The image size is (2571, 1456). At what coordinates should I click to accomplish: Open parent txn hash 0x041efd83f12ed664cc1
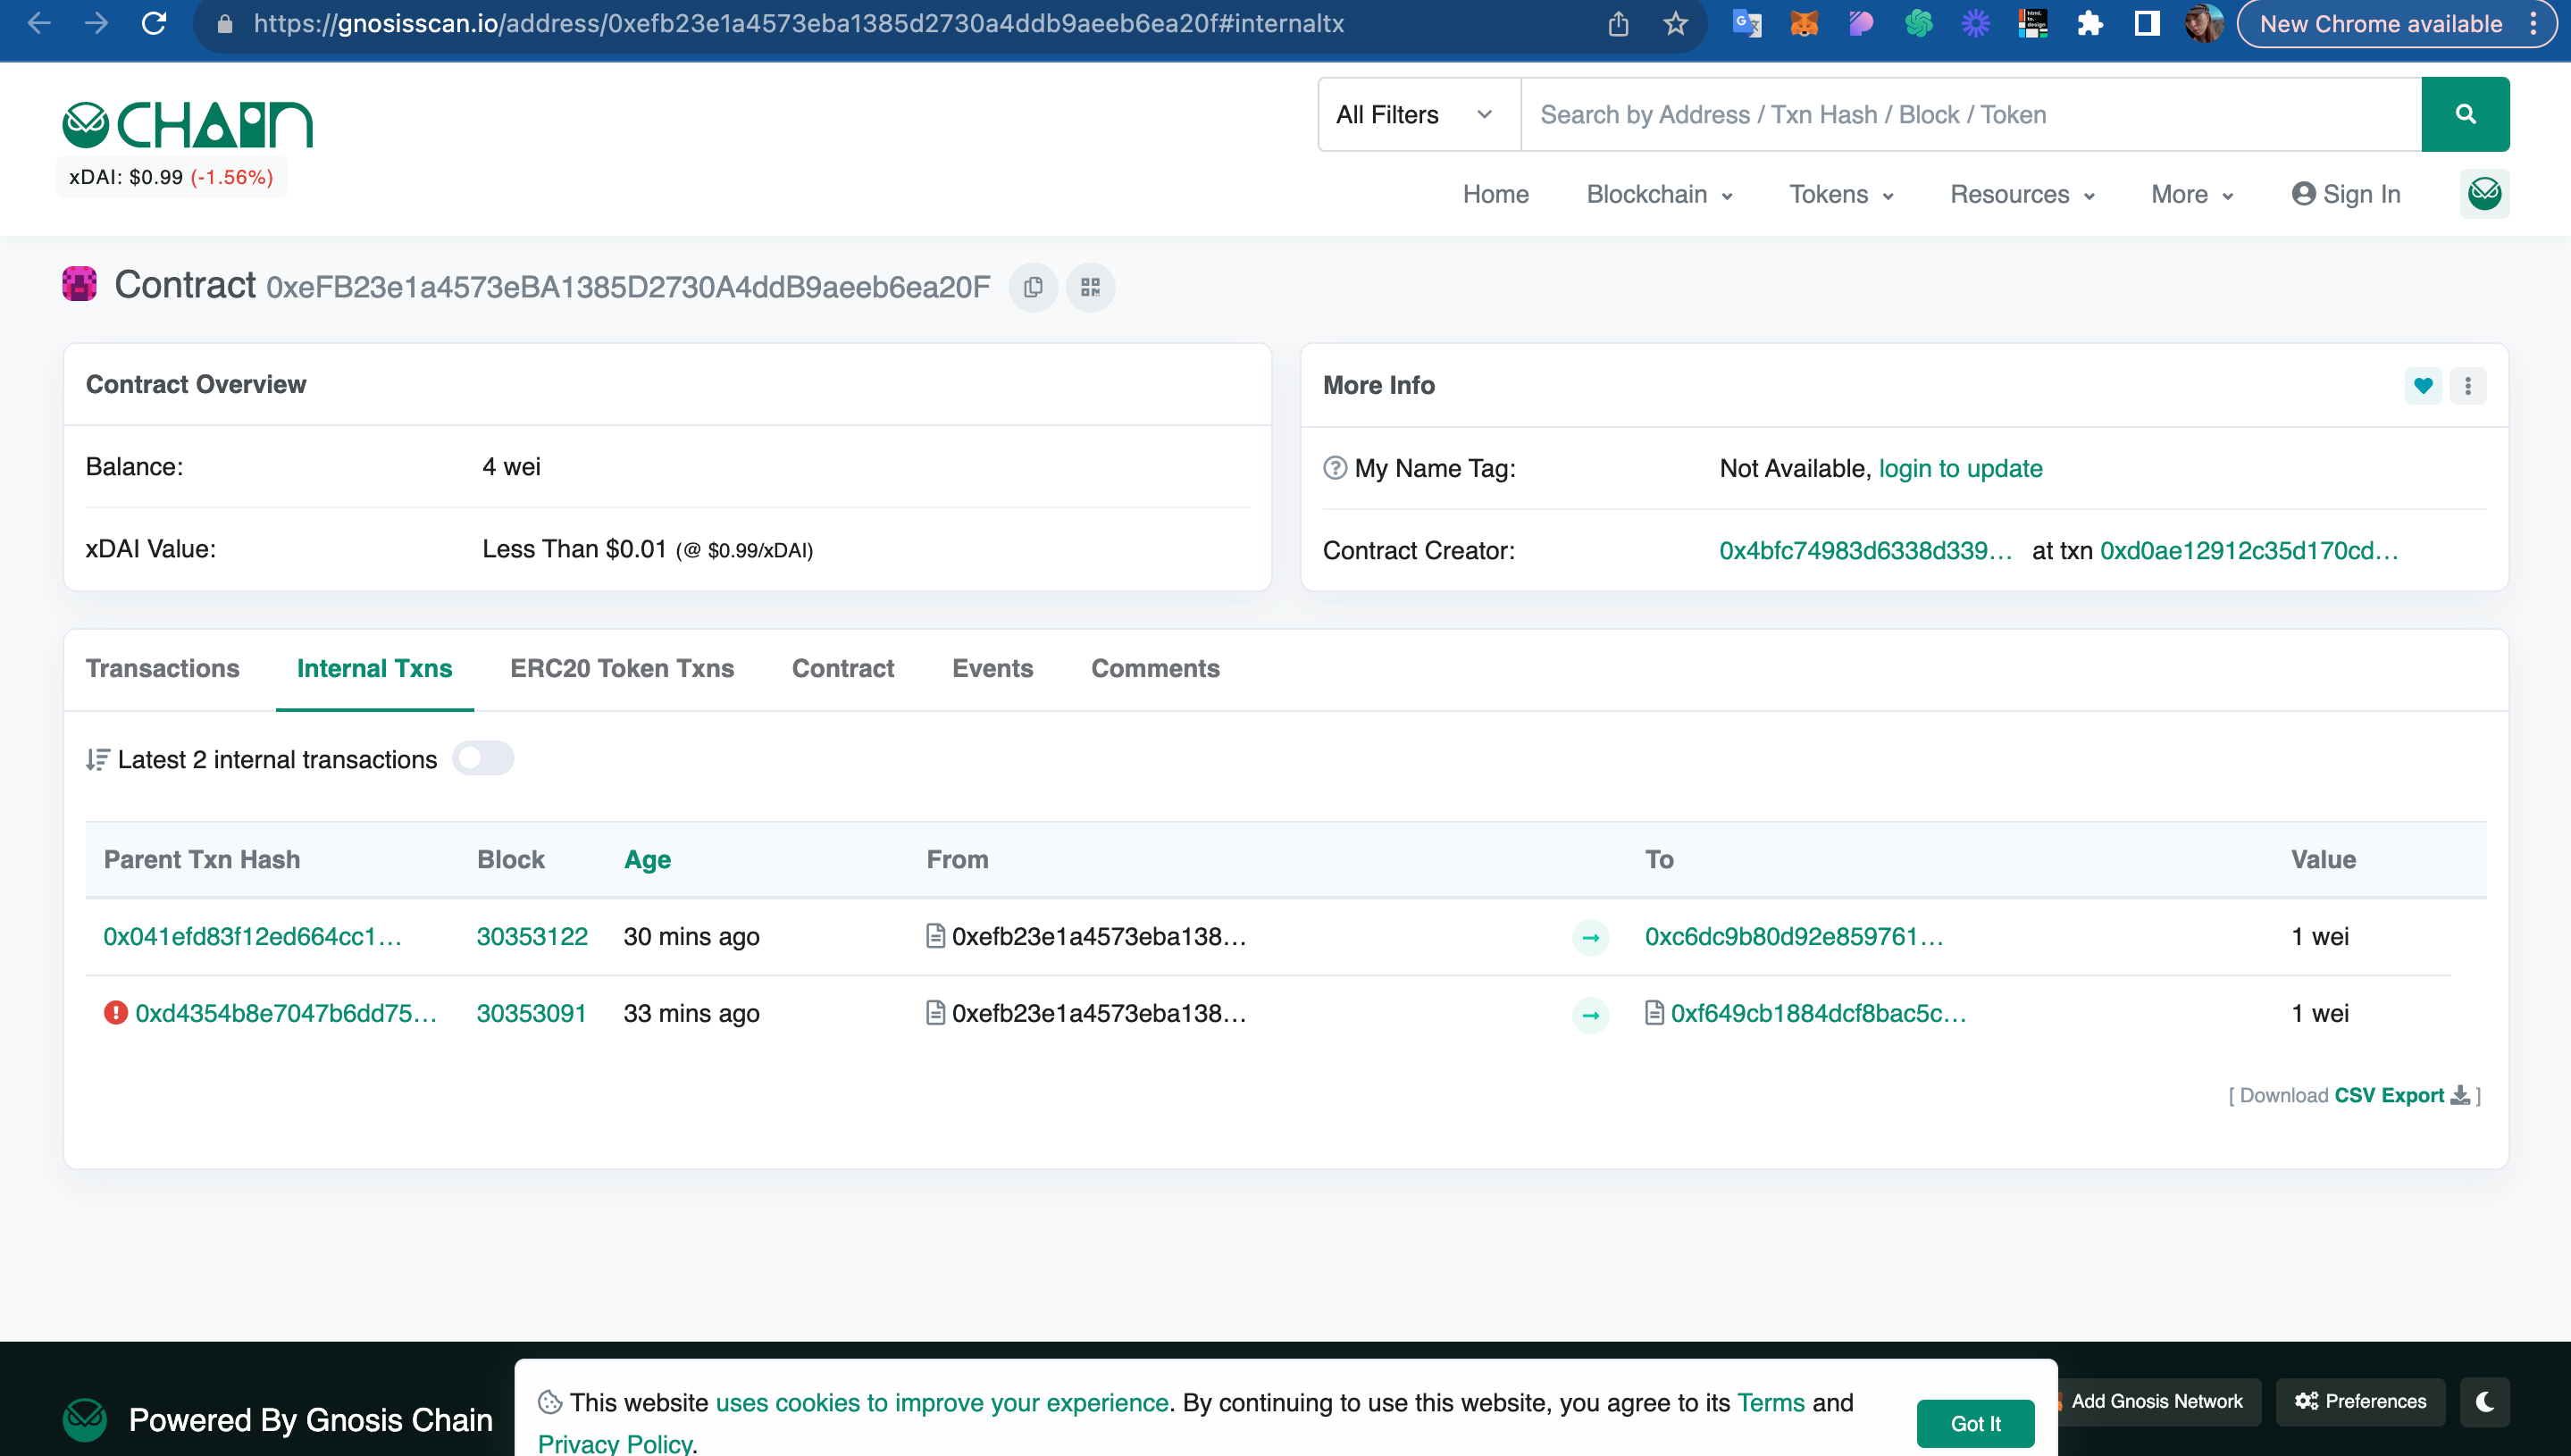pos(252,936)
